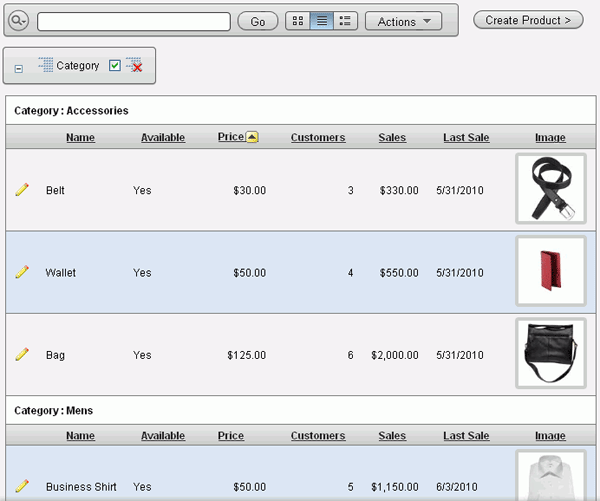This screenshot has height=501, width=600.
Task: Click the $30.00 price cell
Action: [x=249, y=190]
